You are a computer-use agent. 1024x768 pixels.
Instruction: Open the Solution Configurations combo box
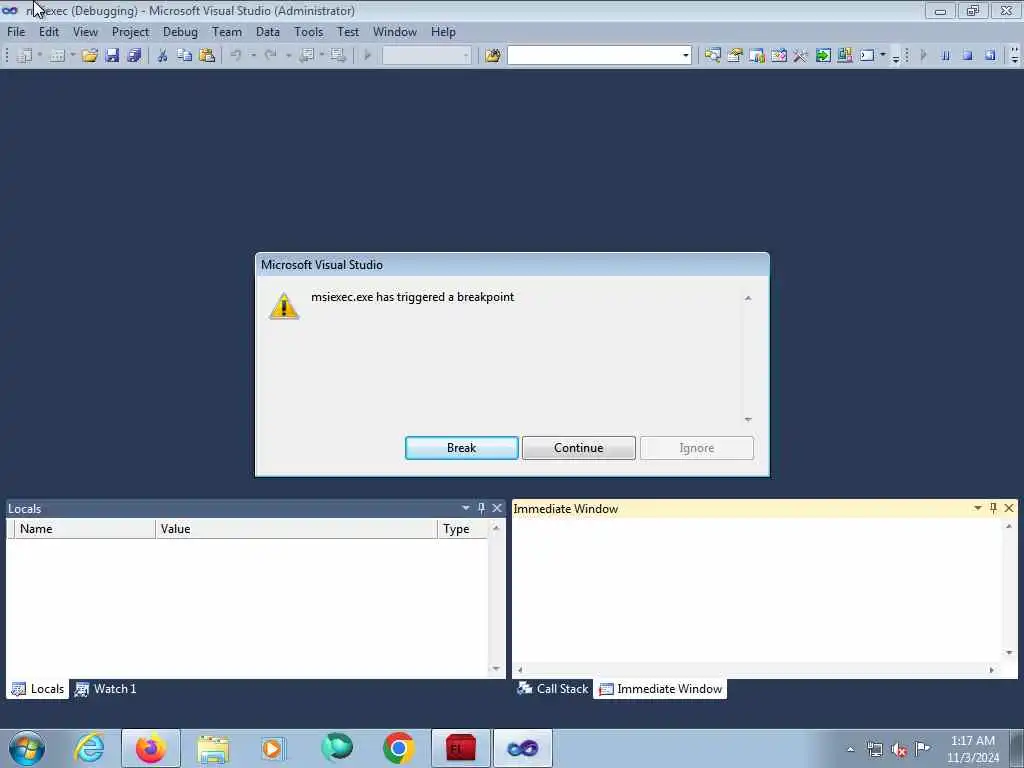click(x=426, y=56)
